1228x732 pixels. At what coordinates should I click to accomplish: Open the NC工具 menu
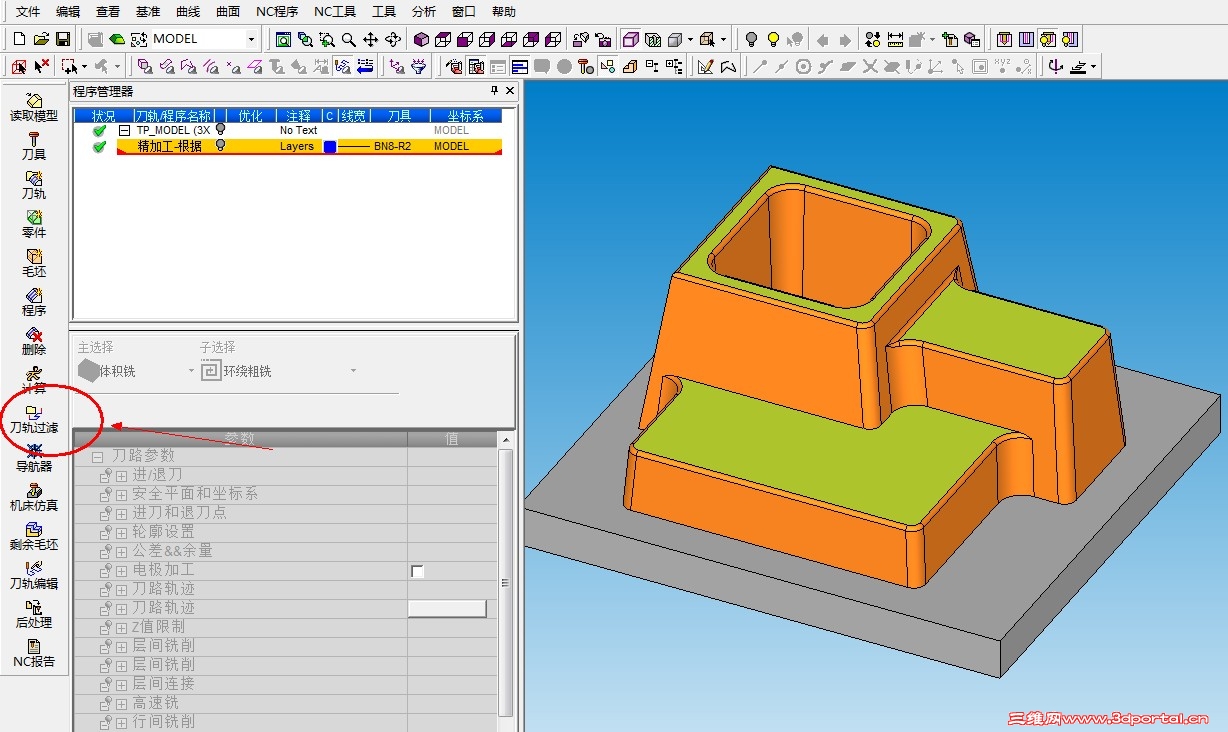(335, 12)
